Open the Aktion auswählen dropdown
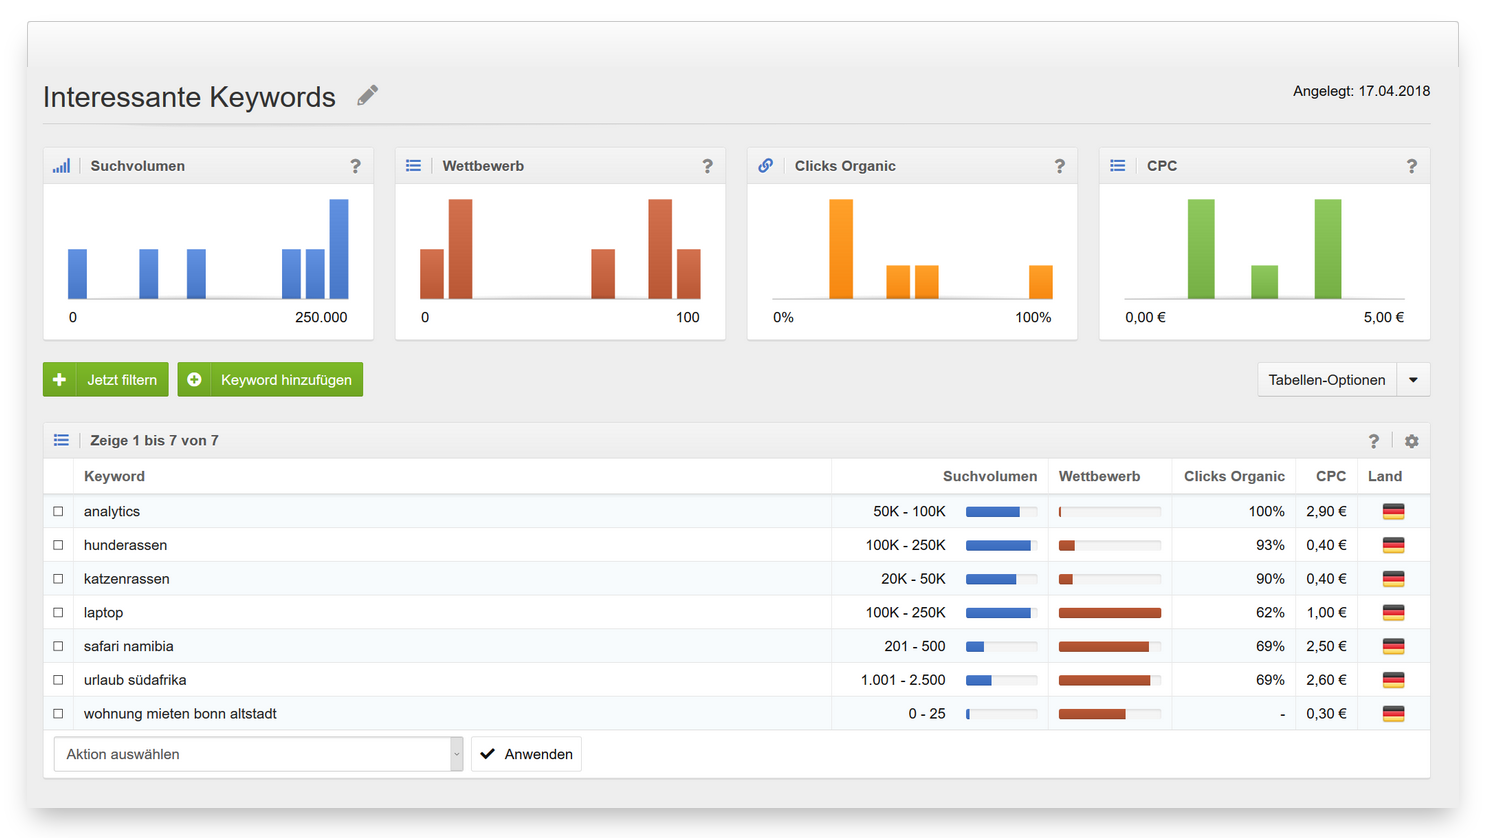This screenshot has width=1490, height=838. 257,754
